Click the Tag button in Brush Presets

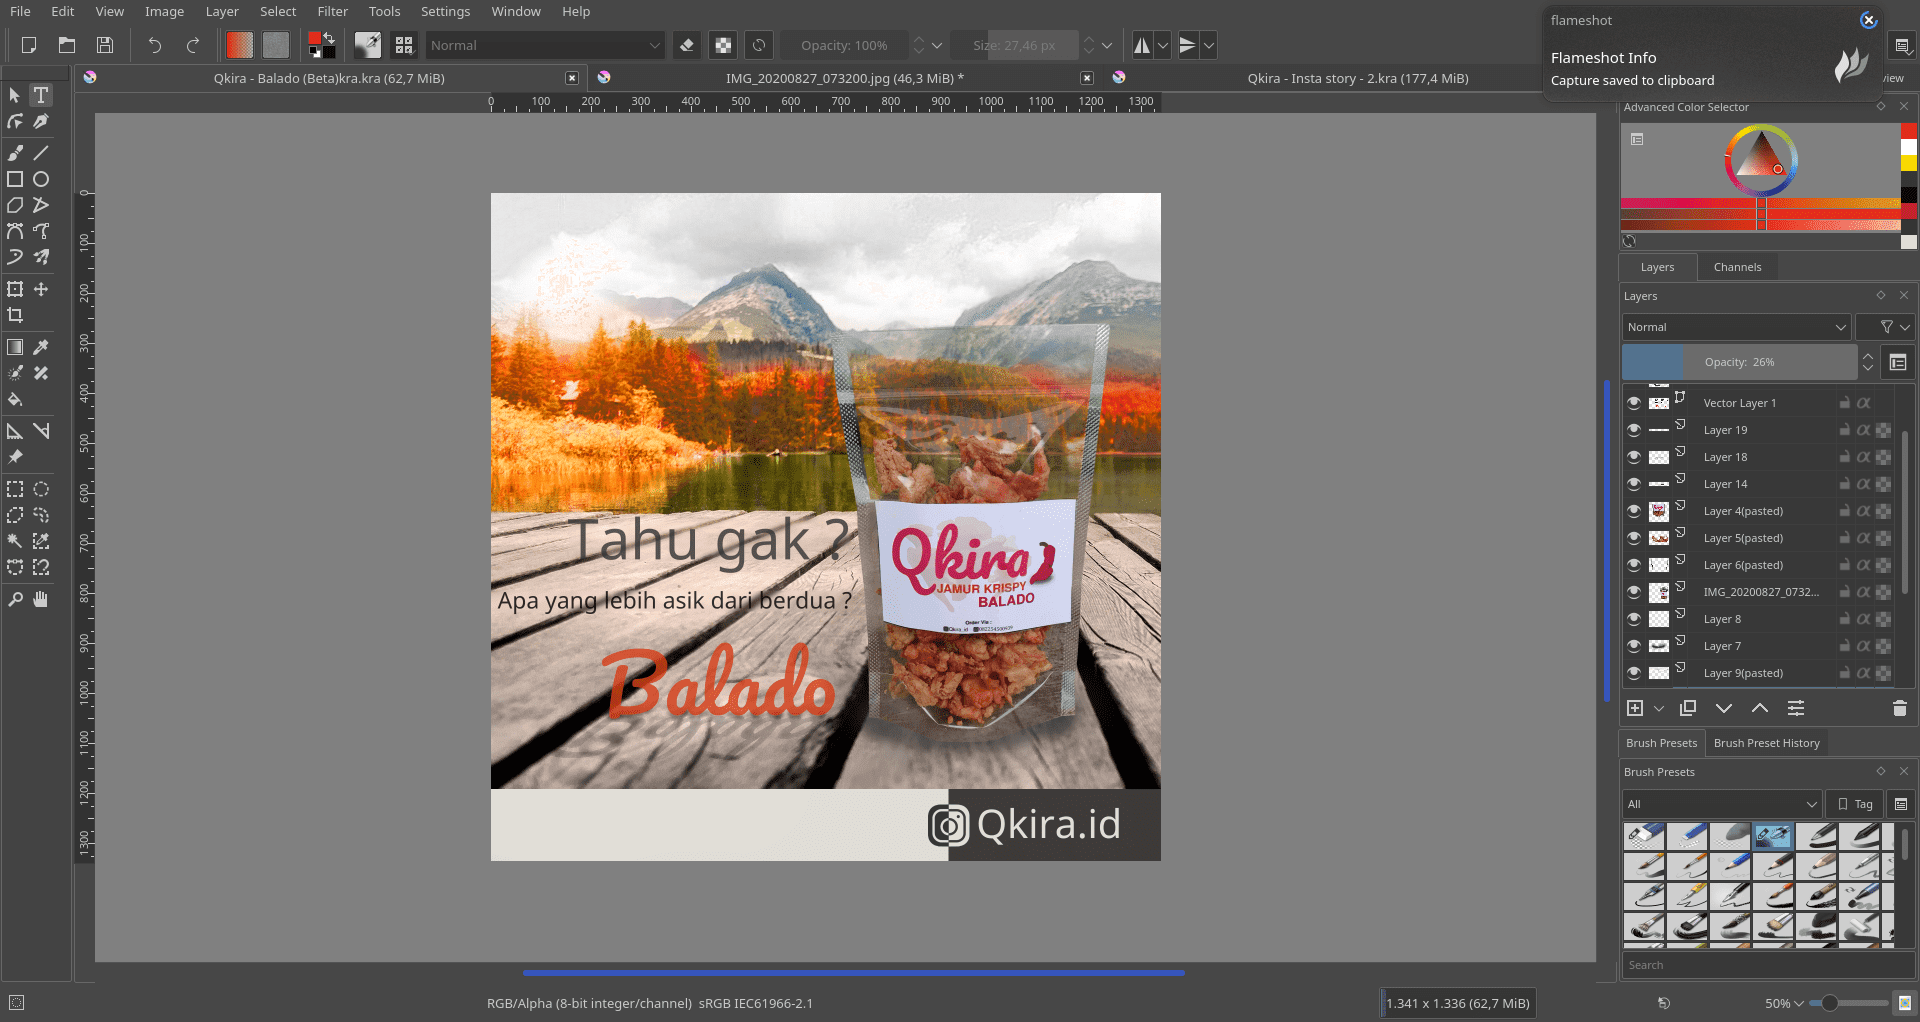coord(1855,804)
